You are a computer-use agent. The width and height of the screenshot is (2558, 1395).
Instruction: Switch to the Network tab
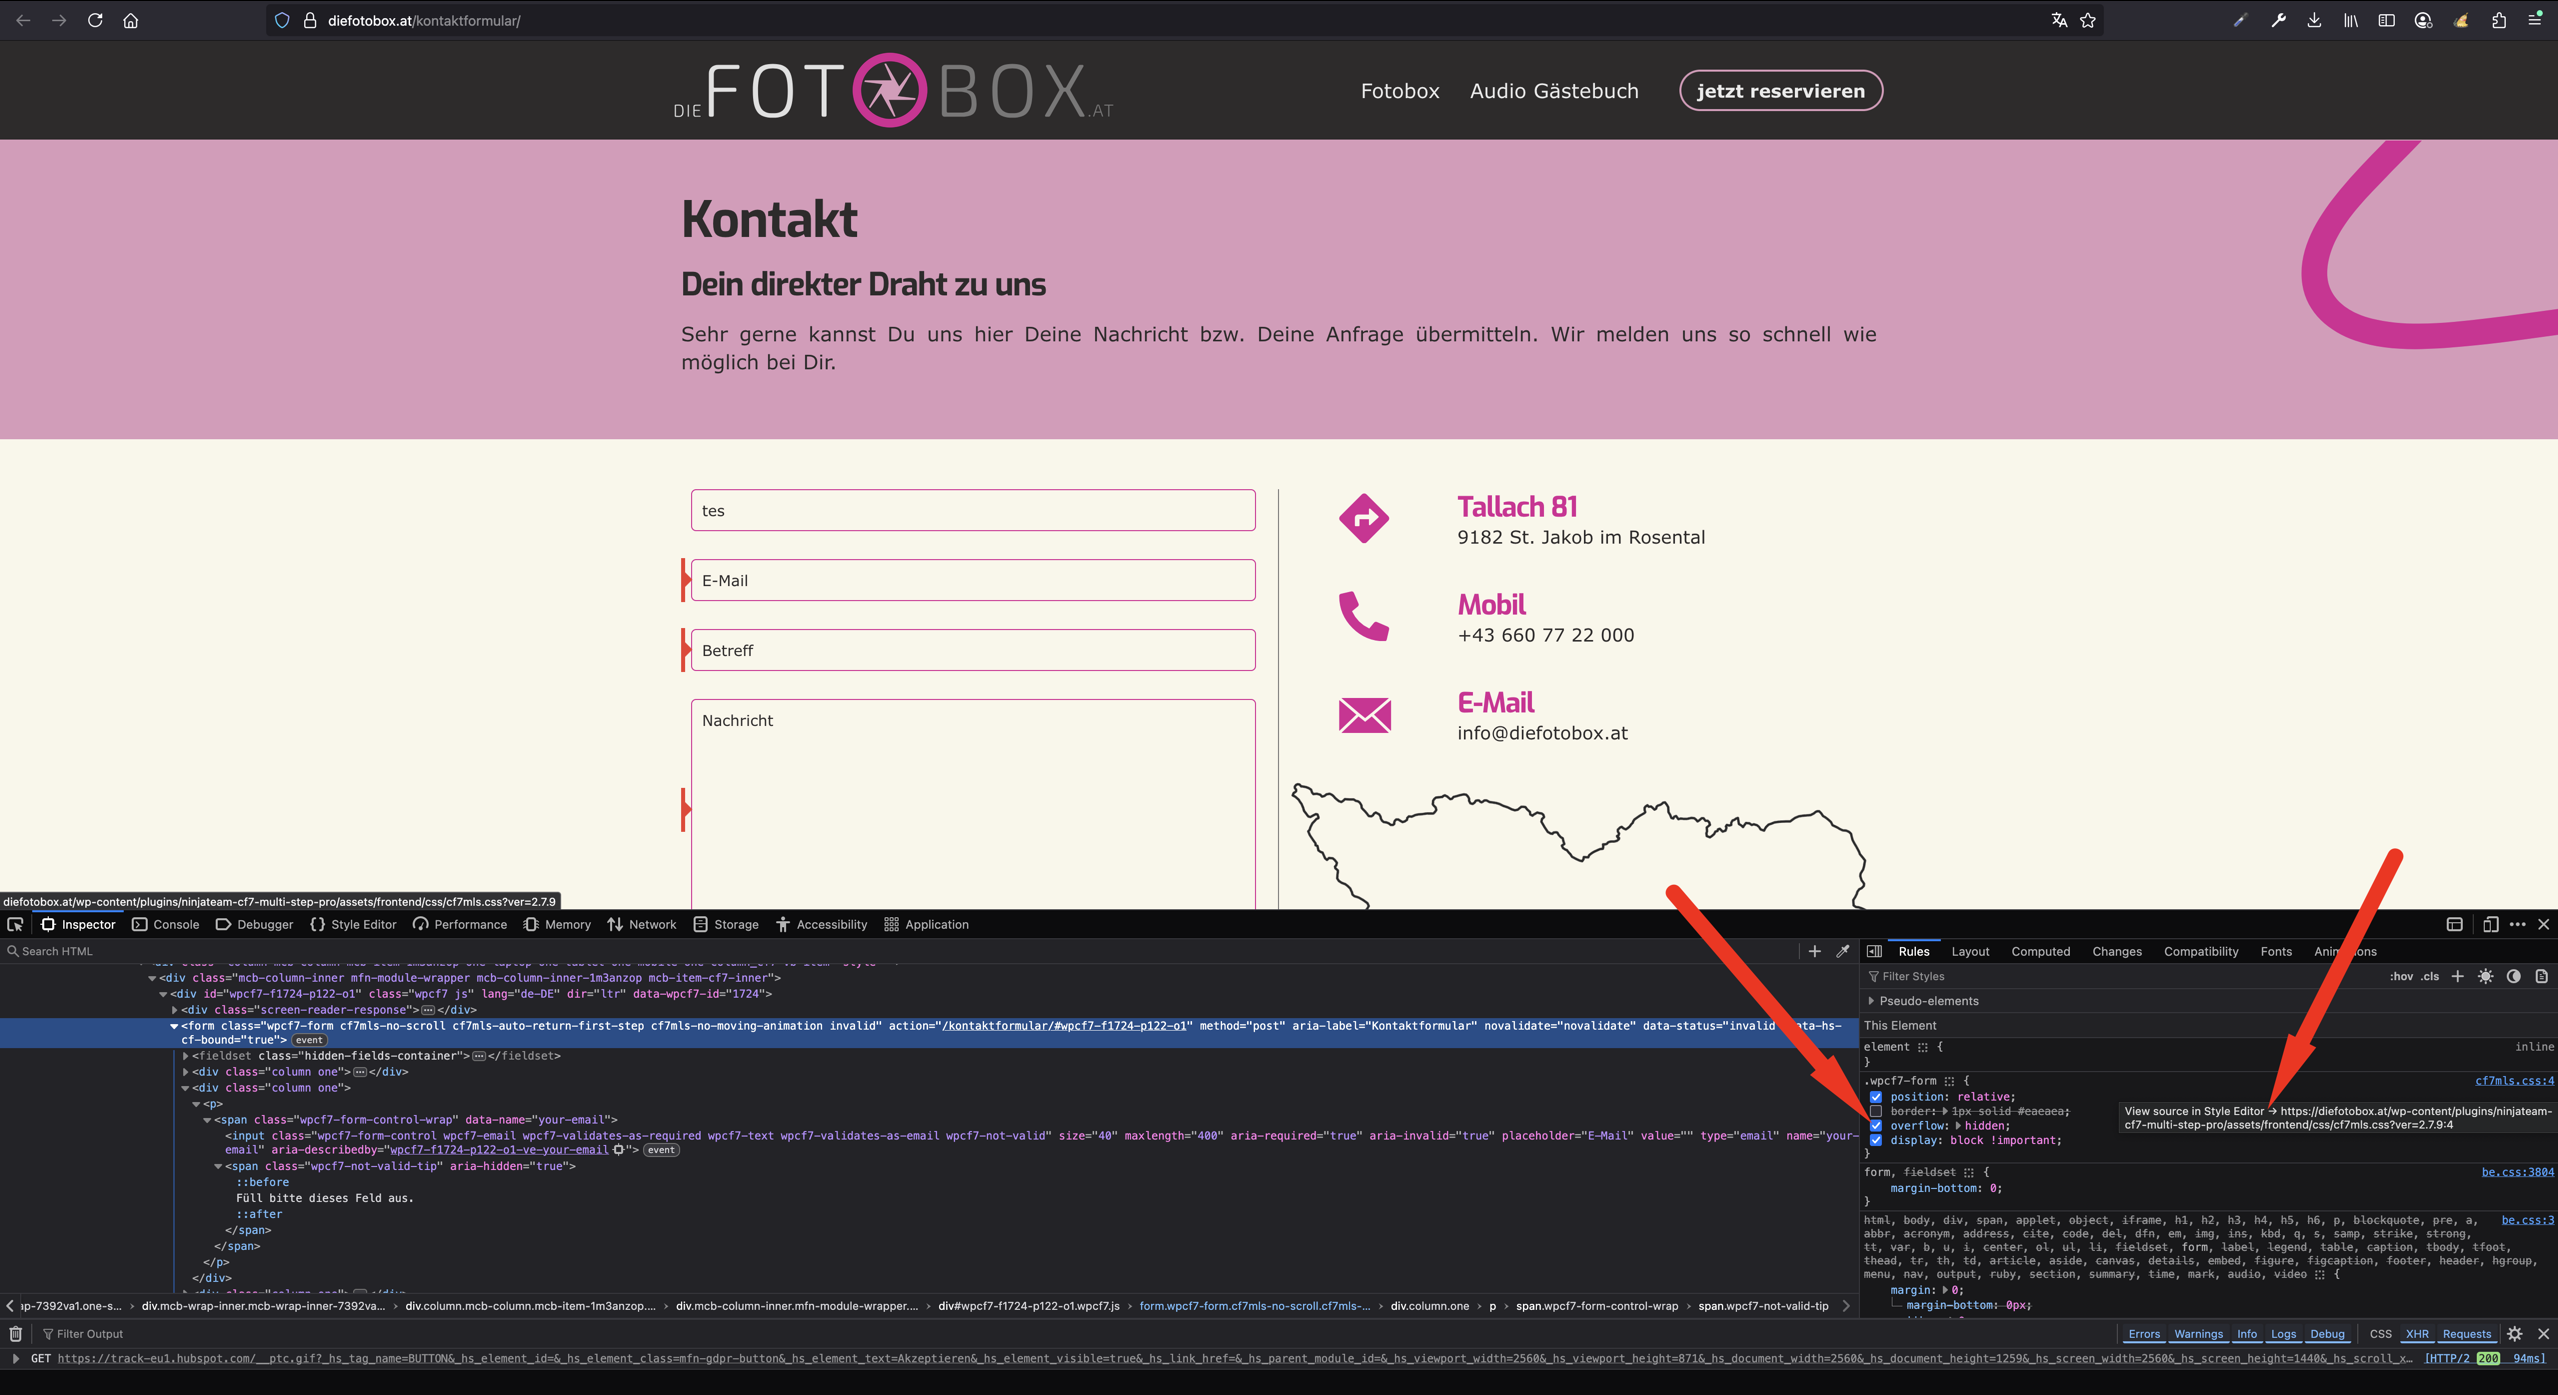click(x=642, y=924)
